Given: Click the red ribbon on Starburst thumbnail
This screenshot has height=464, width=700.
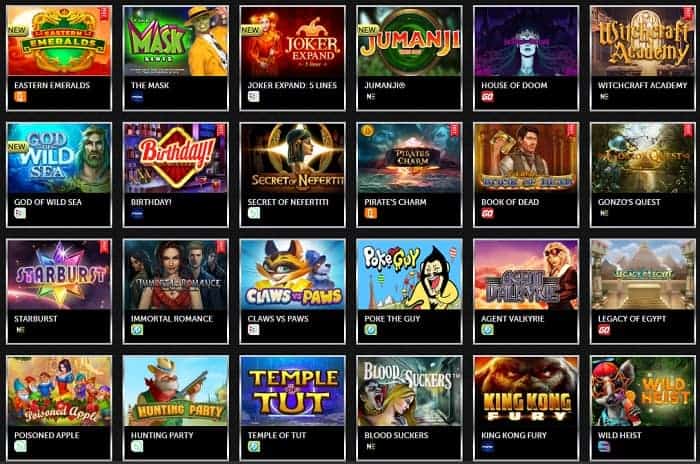Looking at the screenshot, I should pyautogui.click(x=104, y=247).
